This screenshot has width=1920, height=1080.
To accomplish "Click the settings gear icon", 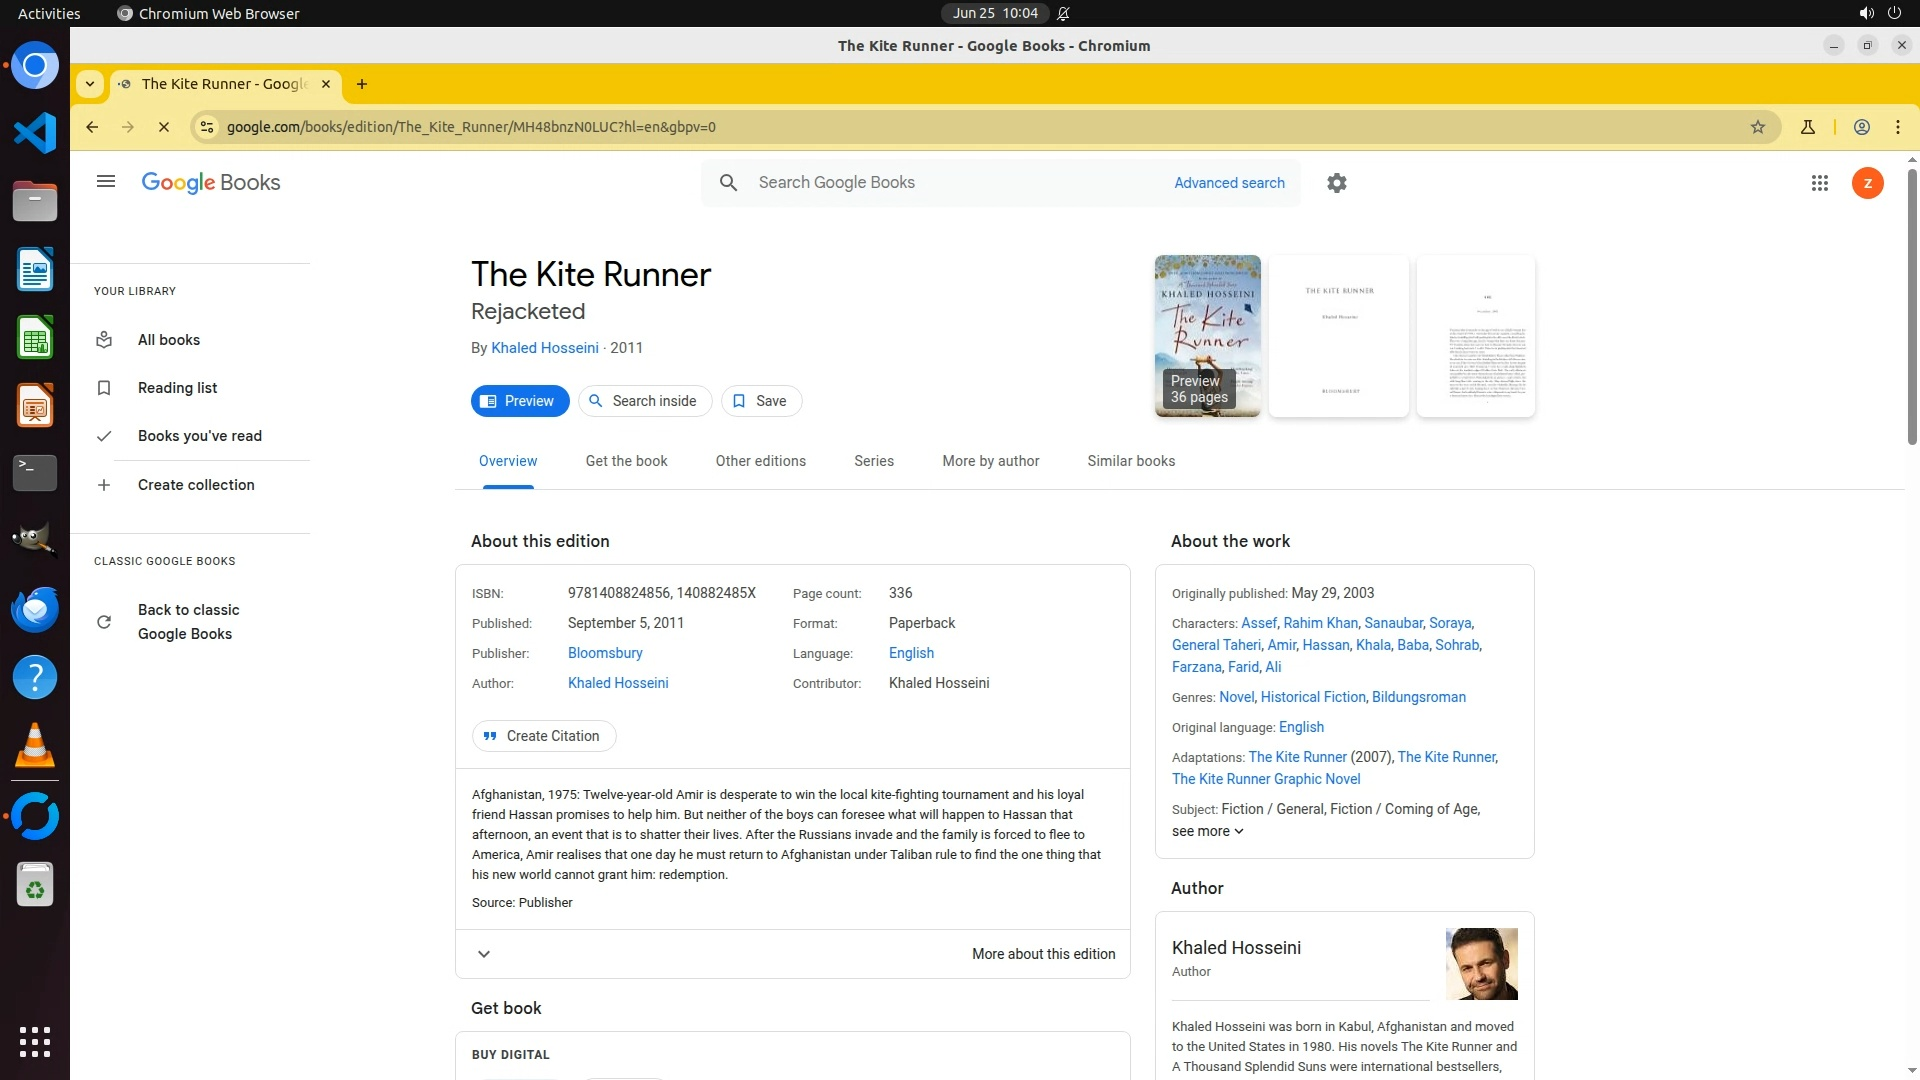I will coord(1337,183).
